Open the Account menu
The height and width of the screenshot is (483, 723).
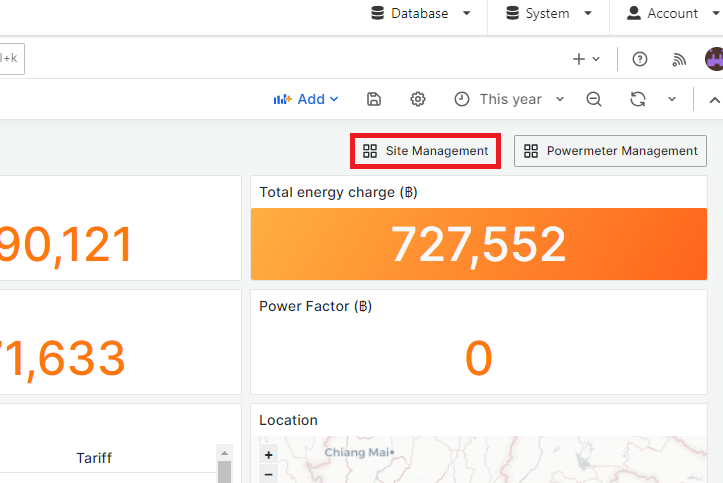pyautogui.click(x=672, y=13)
